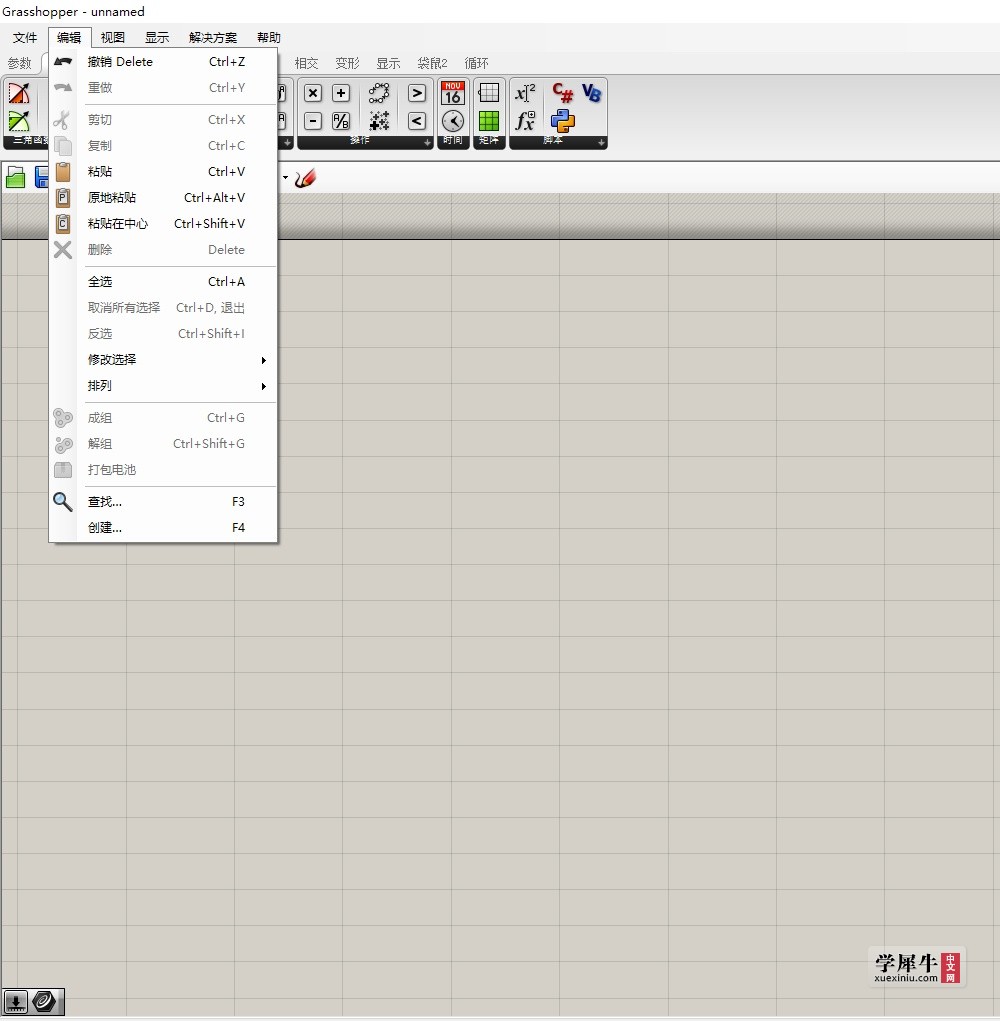Open dropdown arrow left of sketch pen
The height and width of the screenshot is (1021, 1000).
click(x=285, y=178)
